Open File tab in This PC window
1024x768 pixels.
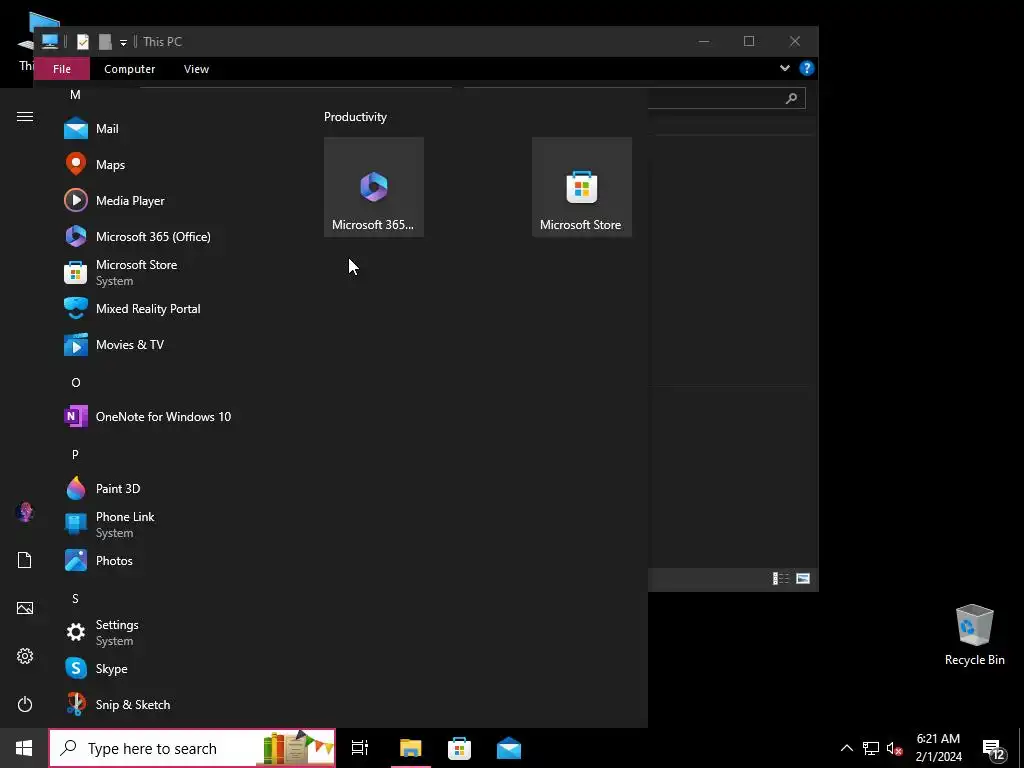click(x=62, y=69)
